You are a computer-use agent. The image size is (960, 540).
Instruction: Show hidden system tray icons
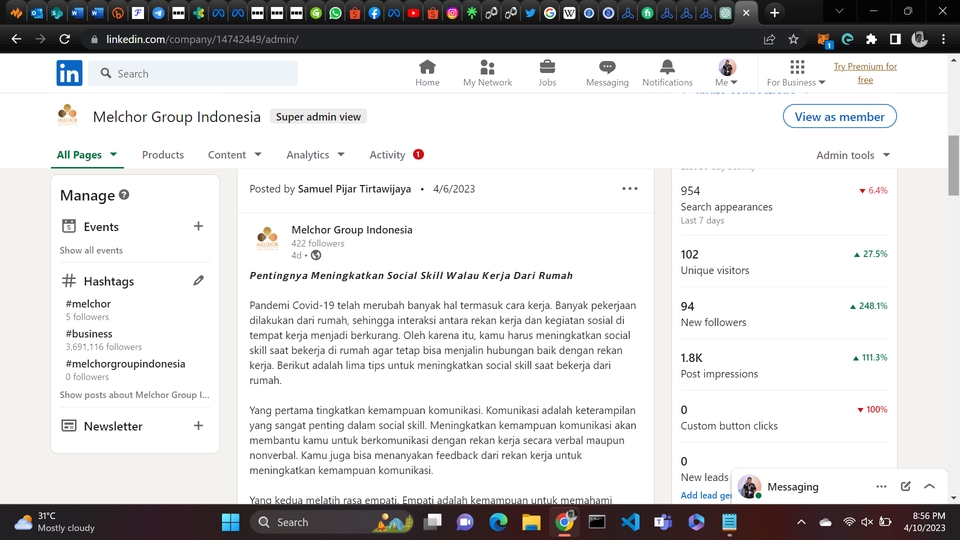(801, 522)
